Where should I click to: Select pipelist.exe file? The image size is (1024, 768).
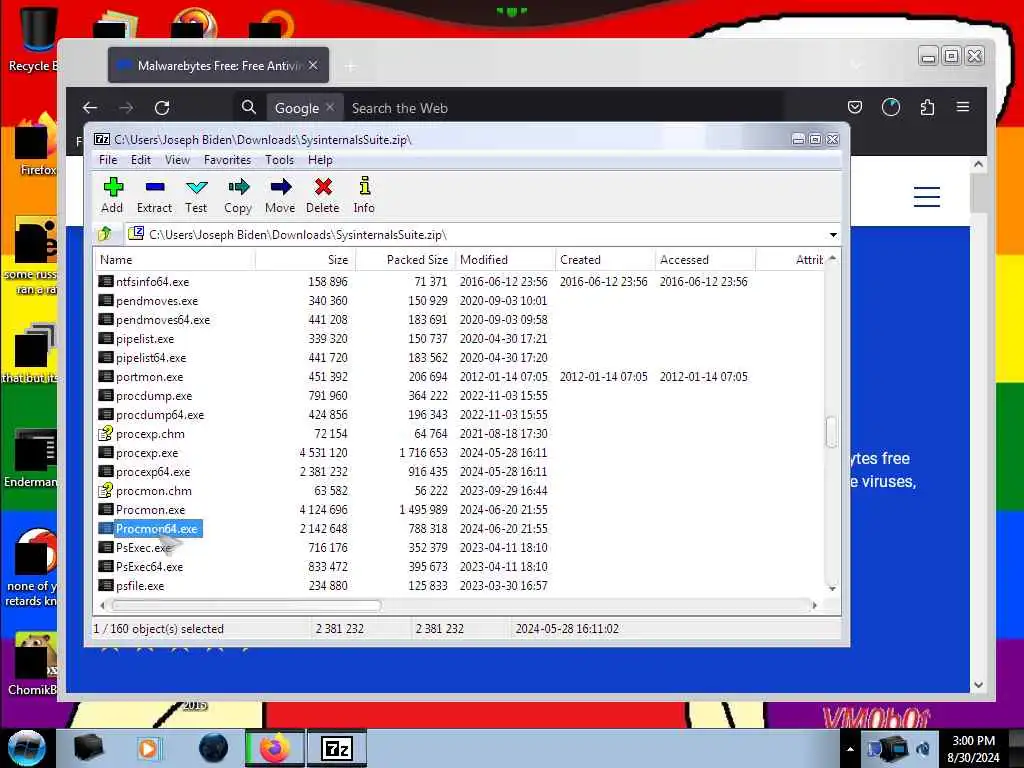145,339
